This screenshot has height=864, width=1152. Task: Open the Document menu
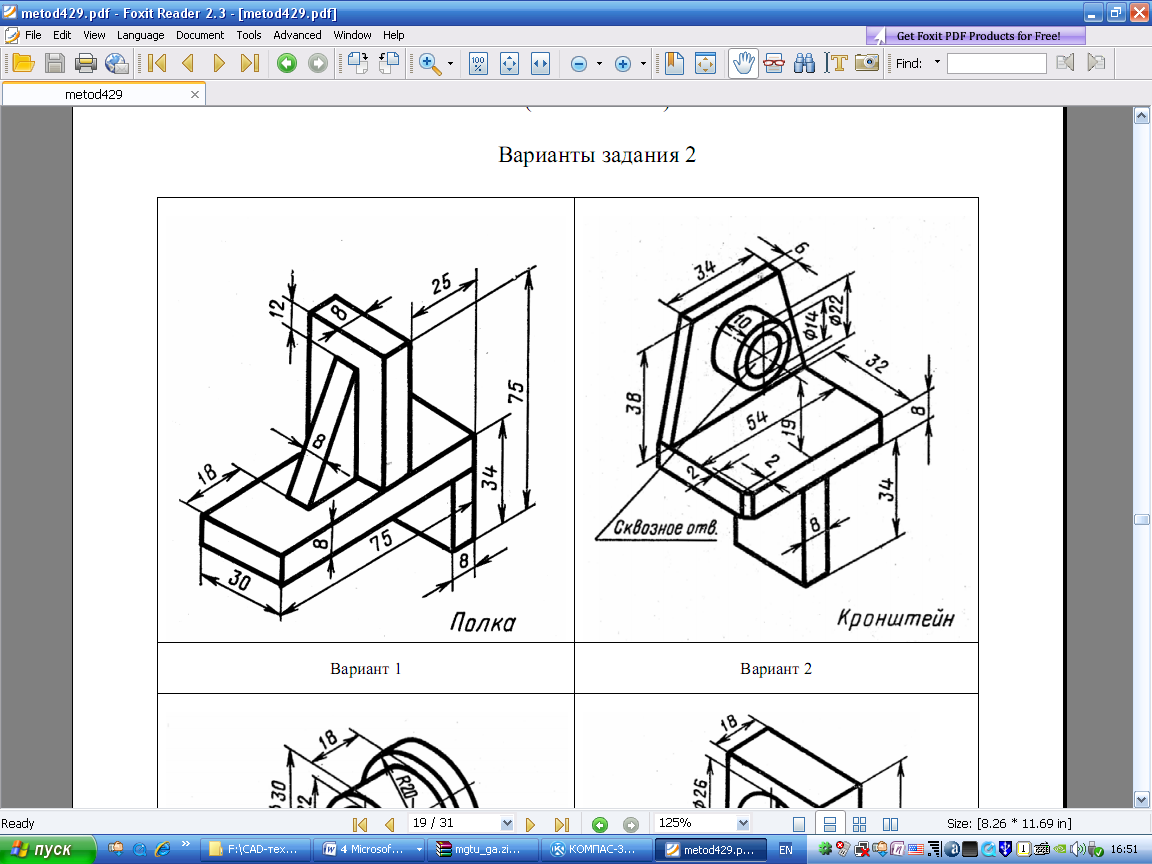tap(200, 35)
